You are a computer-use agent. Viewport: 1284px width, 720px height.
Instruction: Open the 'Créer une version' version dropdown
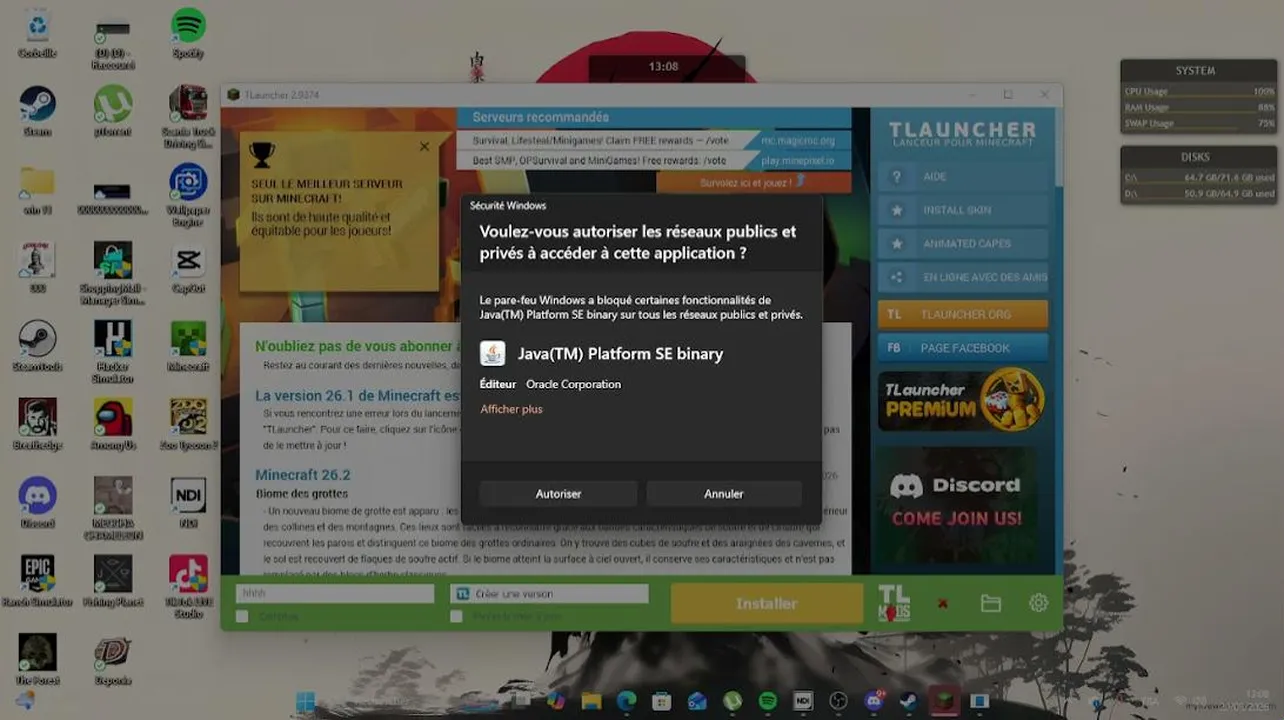tap(550, 593)
